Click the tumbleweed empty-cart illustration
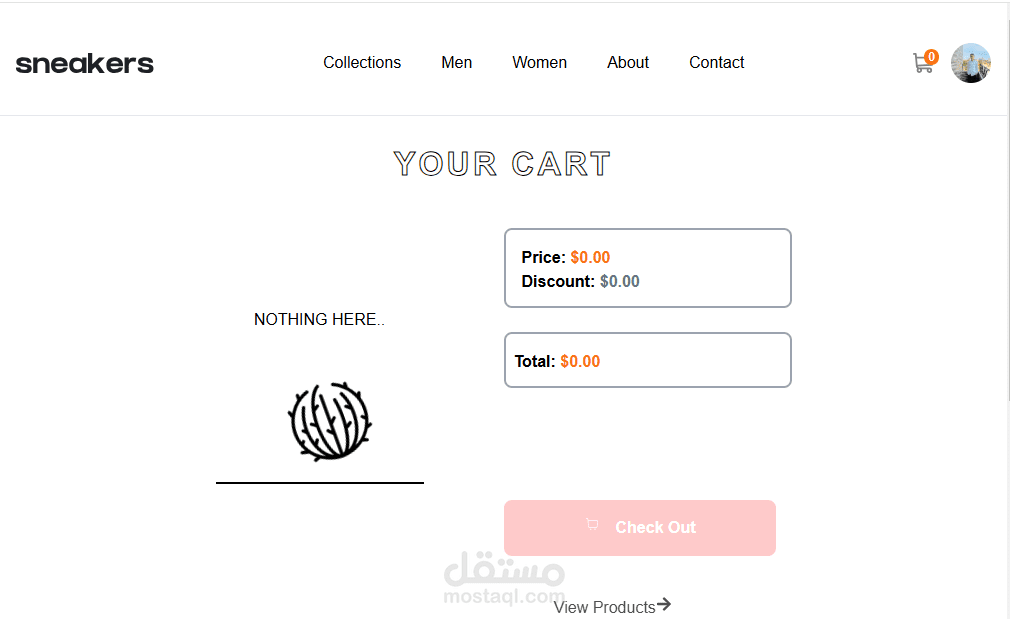This screenshot has width=1010, height=619. coord(329,421)
